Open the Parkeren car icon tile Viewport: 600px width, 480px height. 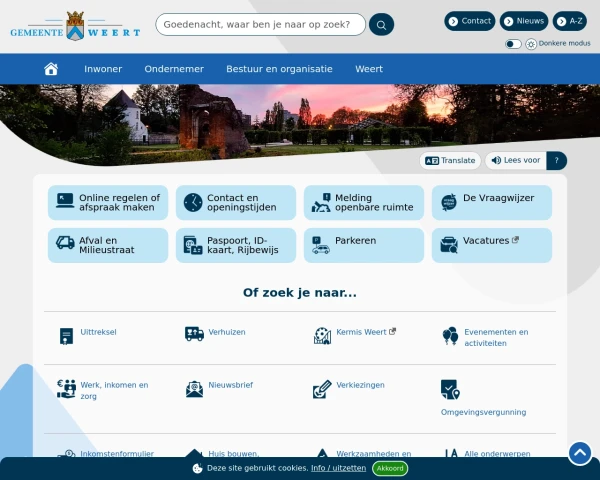[364, 245]
